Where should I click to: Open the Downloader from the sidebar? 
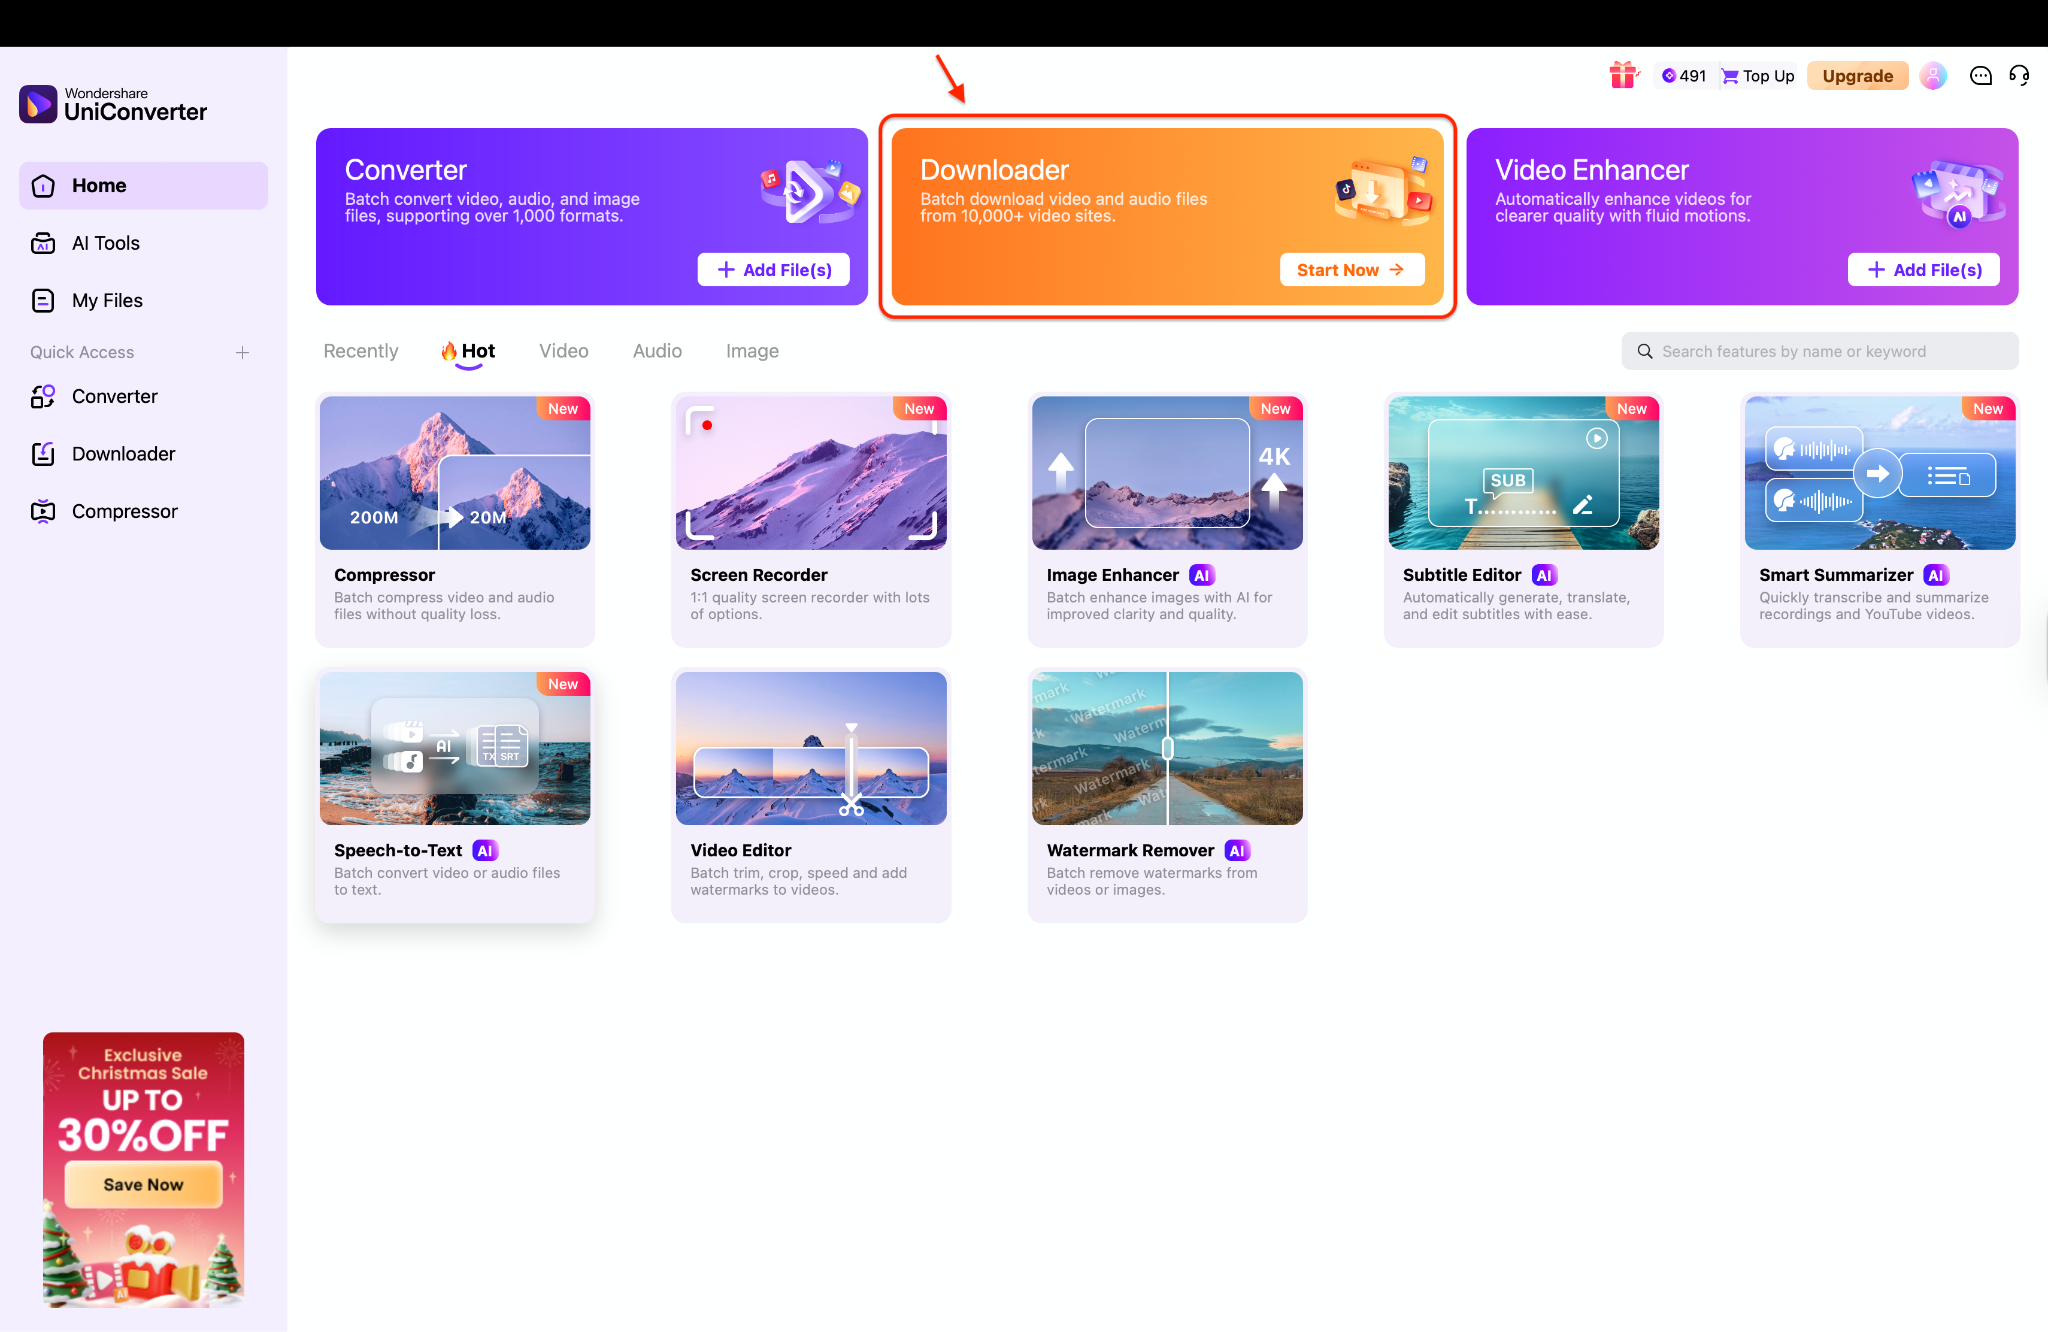[123, 453]
